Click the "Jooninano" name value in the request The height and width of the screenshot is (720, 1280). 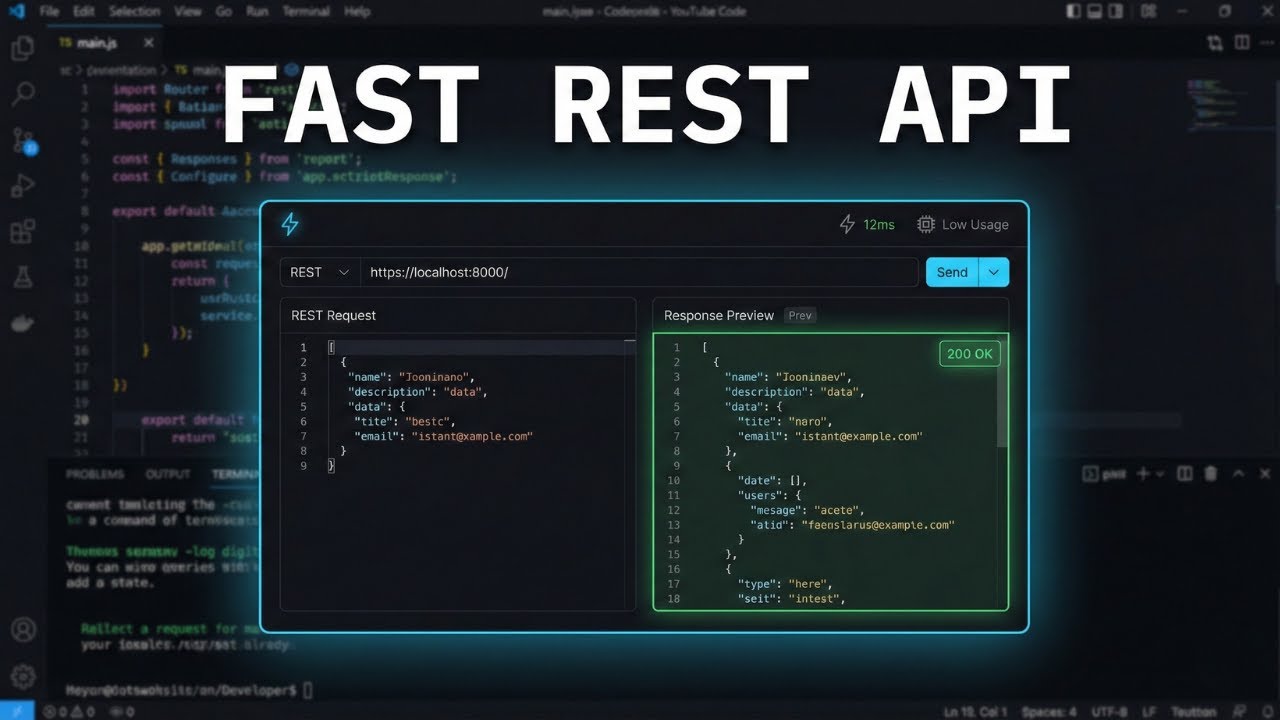point(435,377)
